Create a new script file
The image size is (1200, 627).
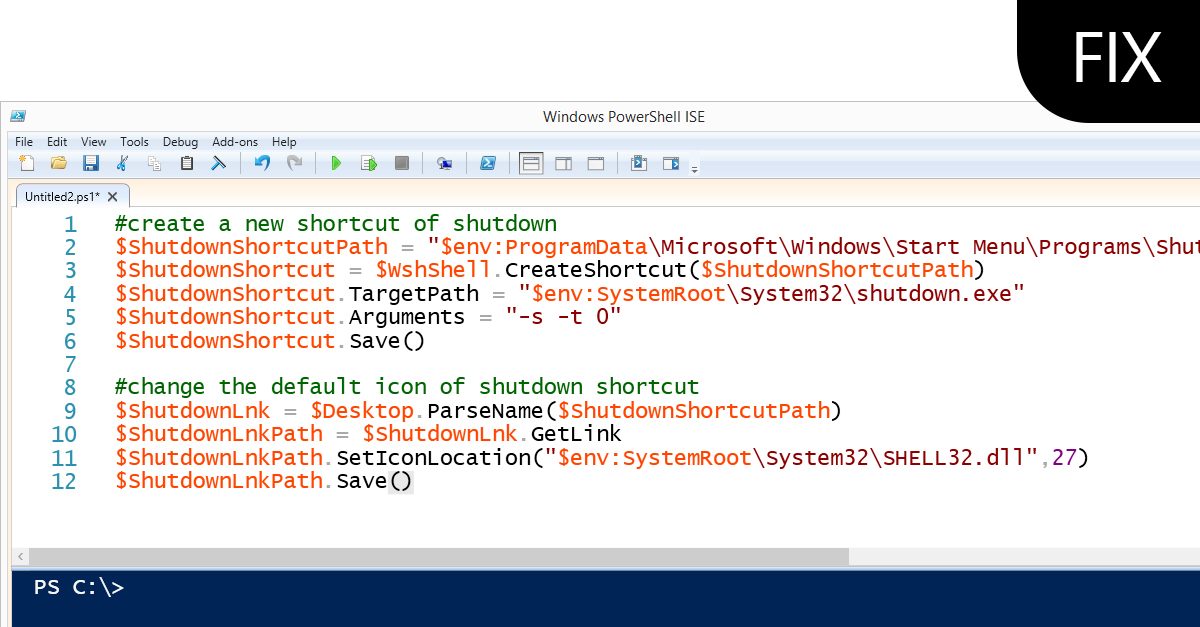pyautogui.click(x=26, y=162)
